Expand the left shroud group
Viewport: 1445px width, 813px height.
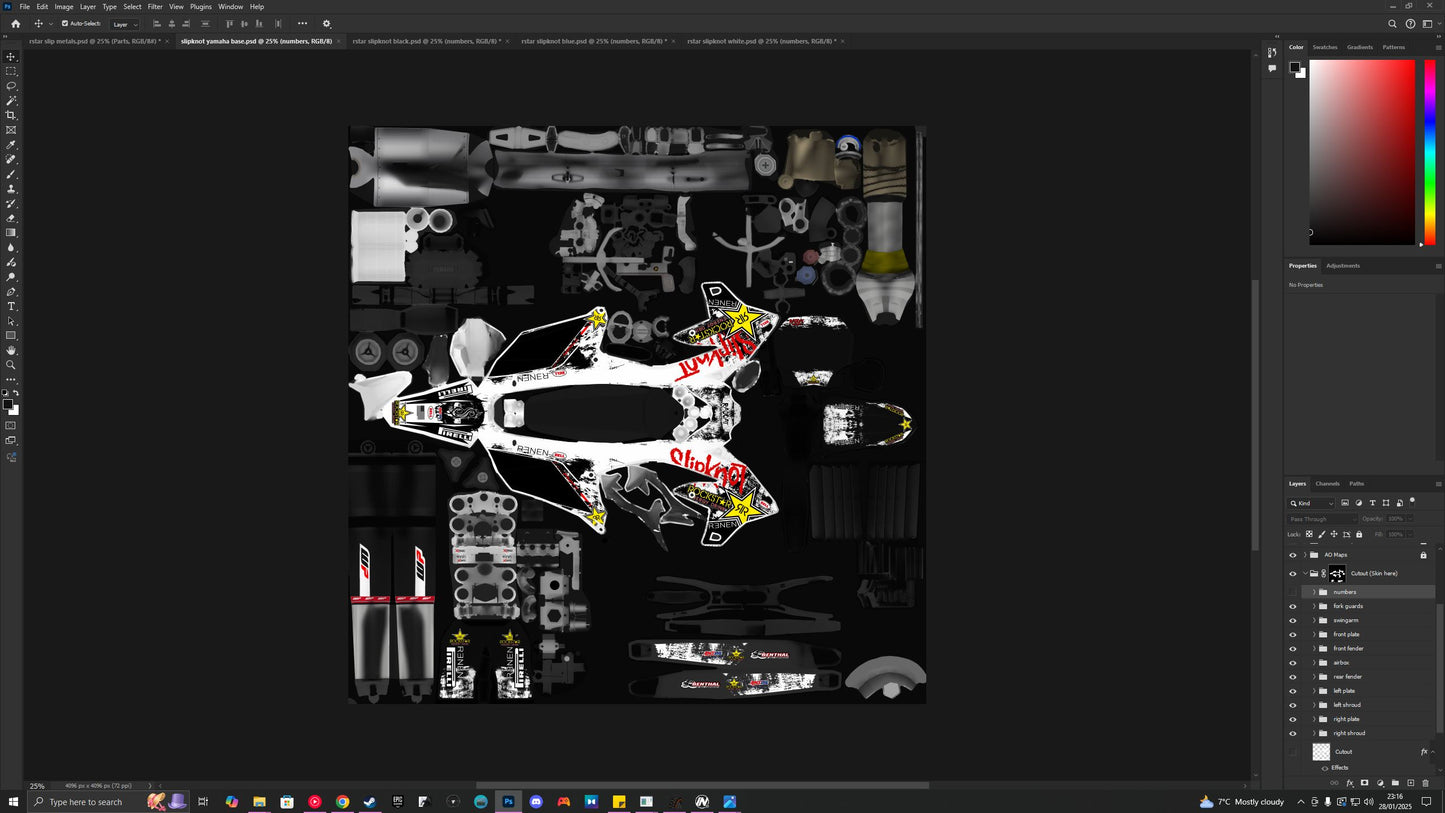pos(1314,705)
